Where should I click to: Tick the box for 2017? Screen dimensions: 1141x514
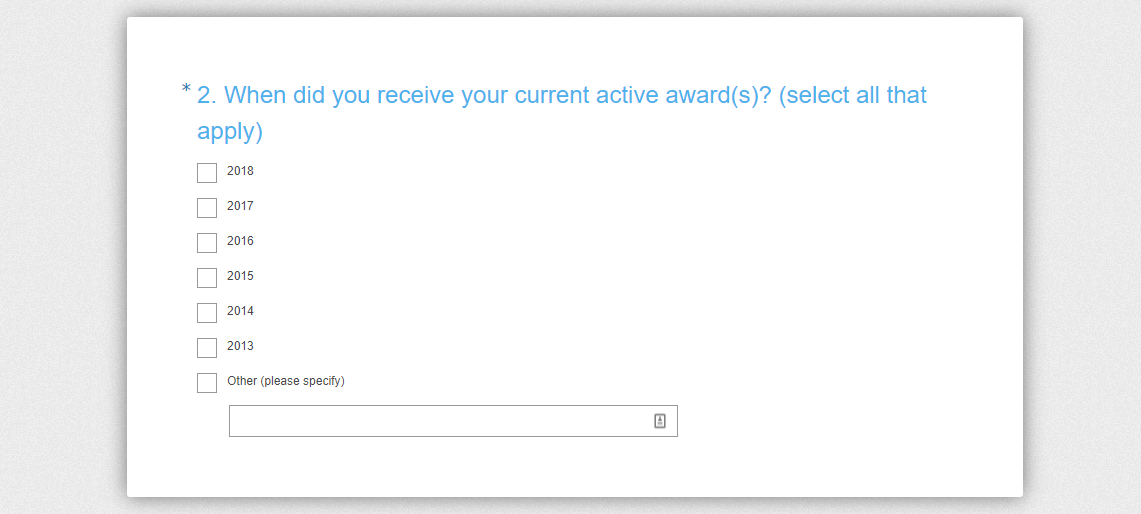(x=207, y=208)
